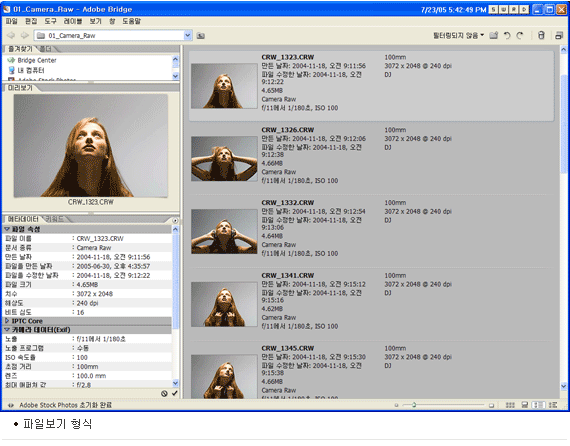Switch to the 폴더 tab

pos(45,49)
